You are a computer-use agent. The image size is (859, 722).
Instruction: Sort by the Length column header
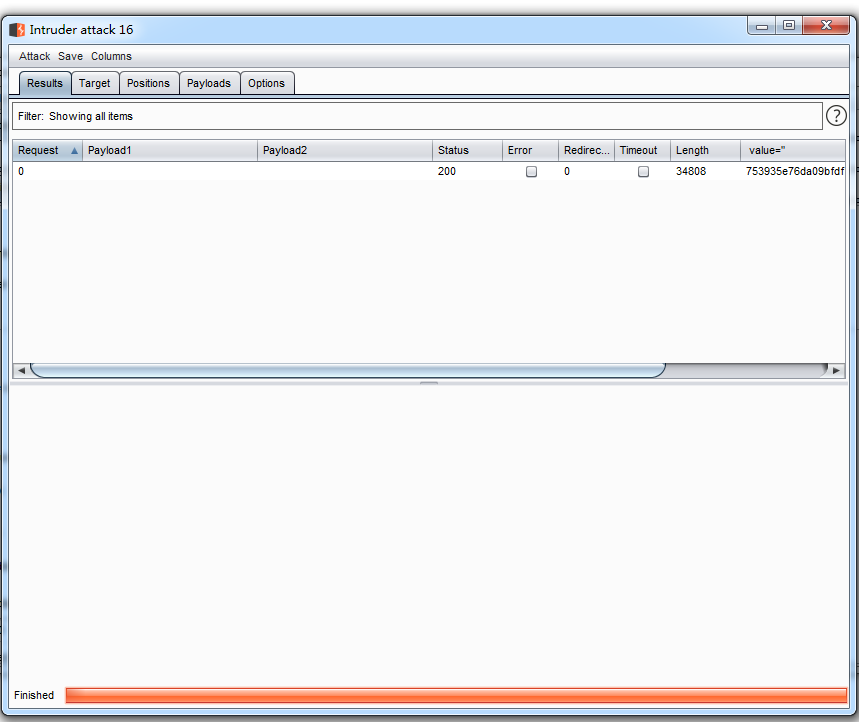(706, 151)
